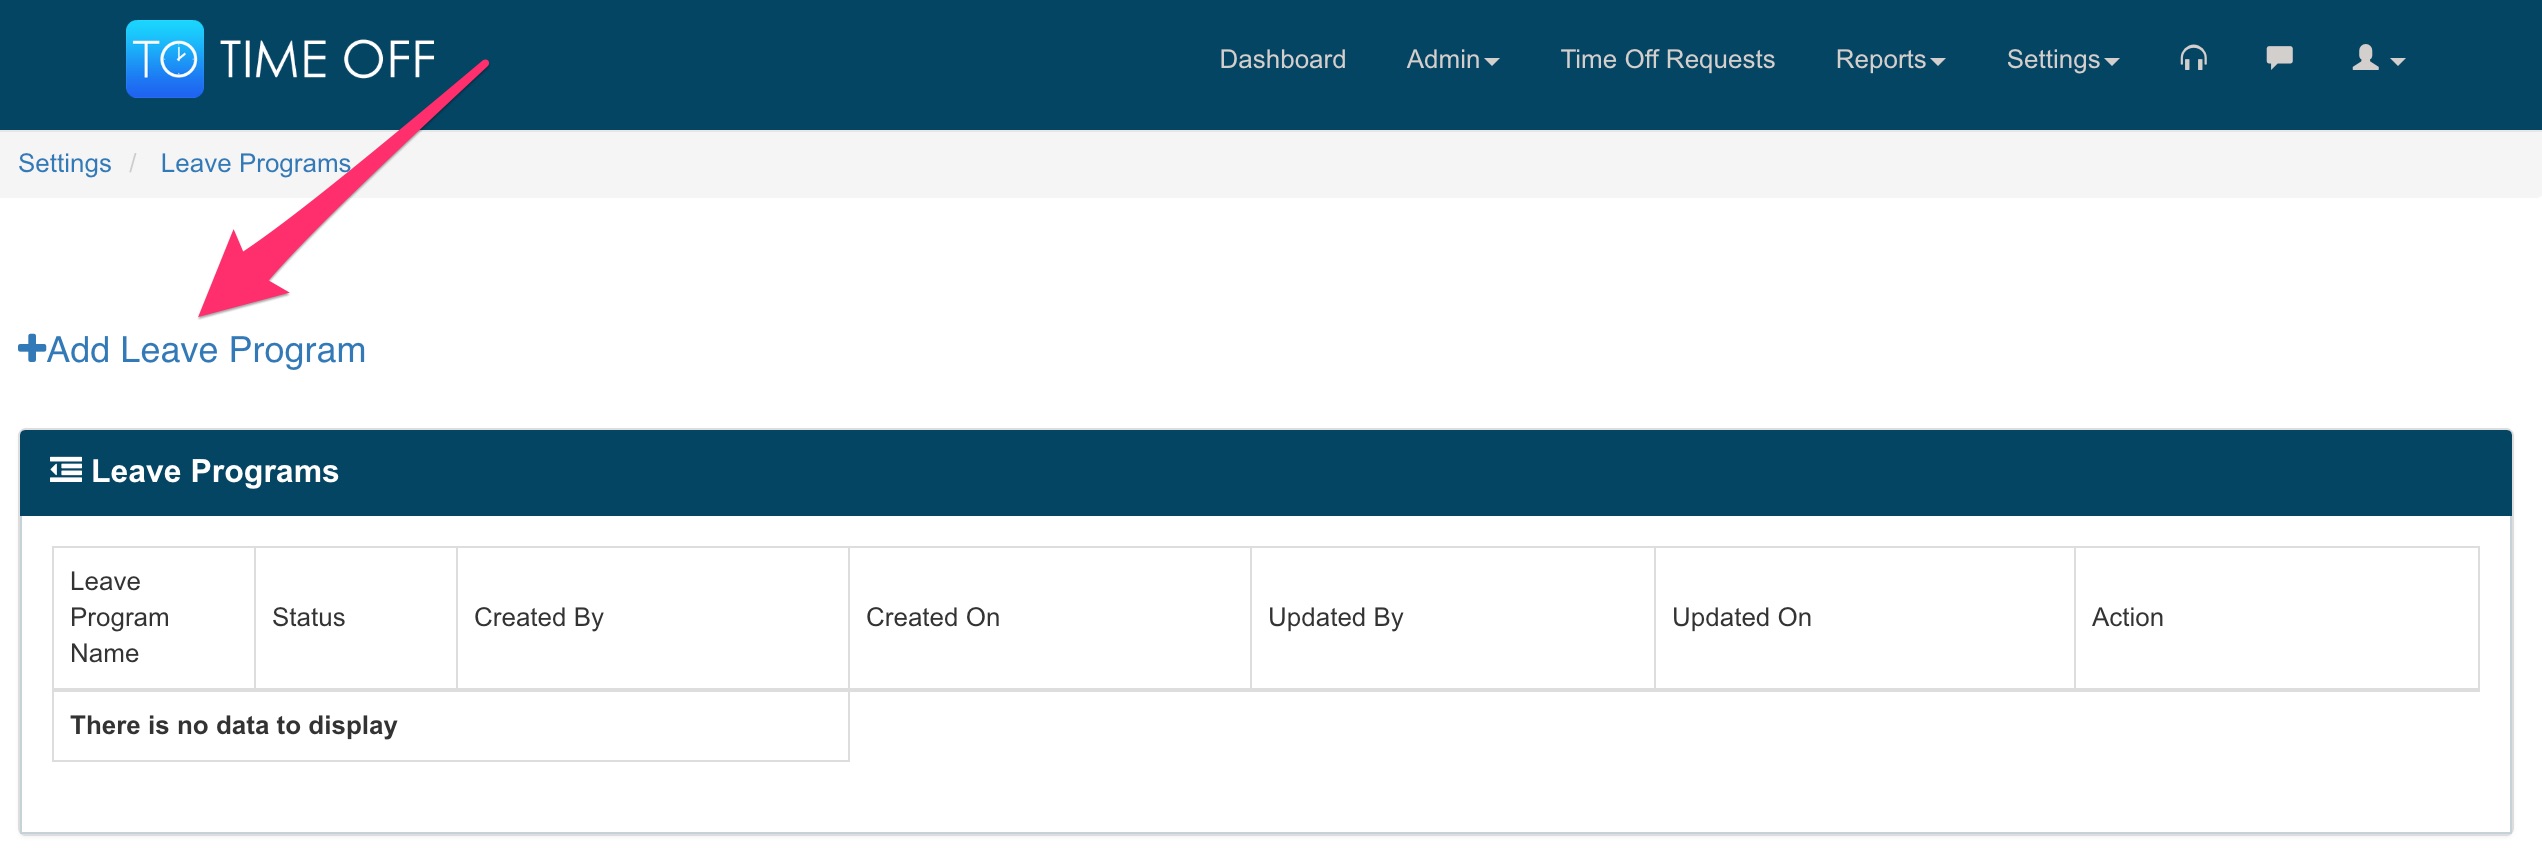
Task: Click the Leave Programs breadcrumb link
Action: pos(255,163)
